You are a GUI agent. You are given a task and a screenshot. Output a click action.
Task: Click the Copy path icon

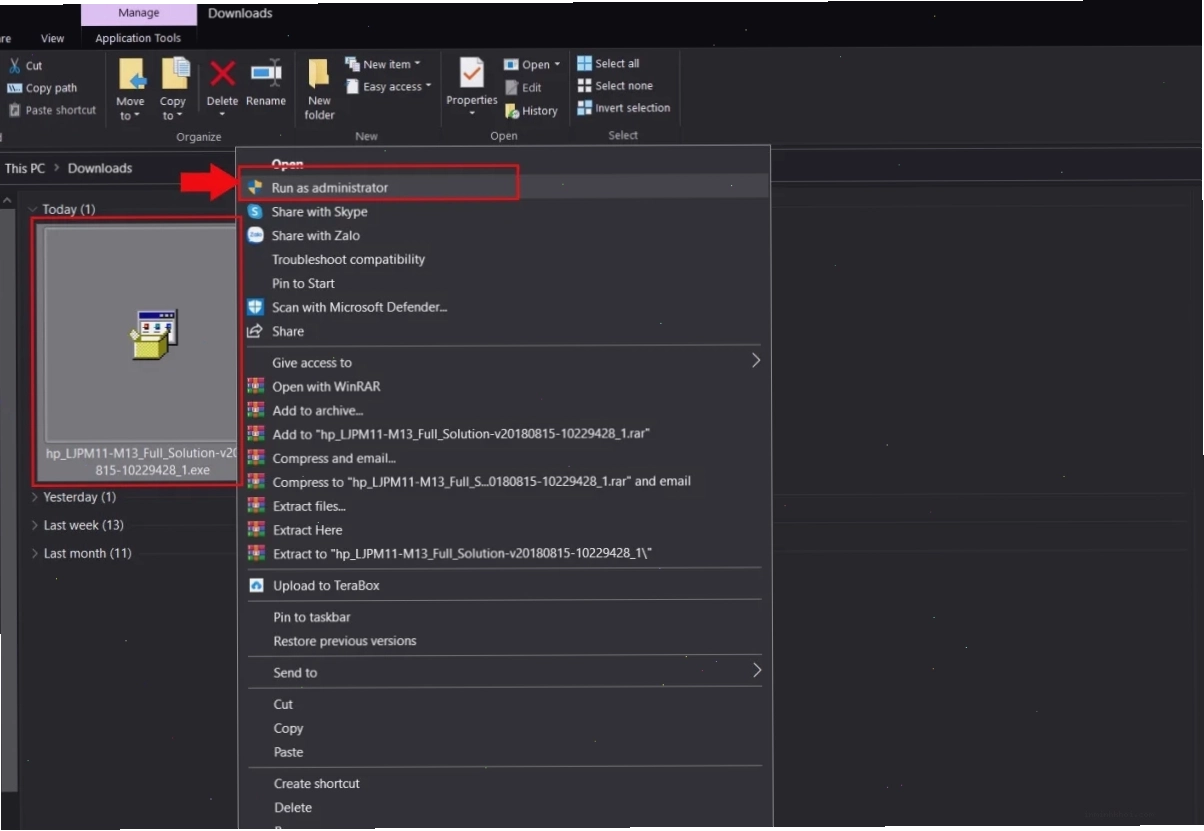pos(15,88)
